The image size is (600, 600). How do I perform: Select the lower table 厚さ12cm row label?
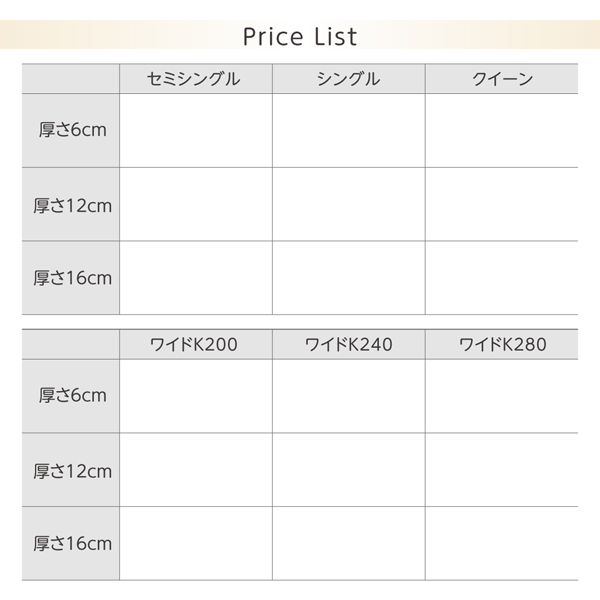point(72,470)
